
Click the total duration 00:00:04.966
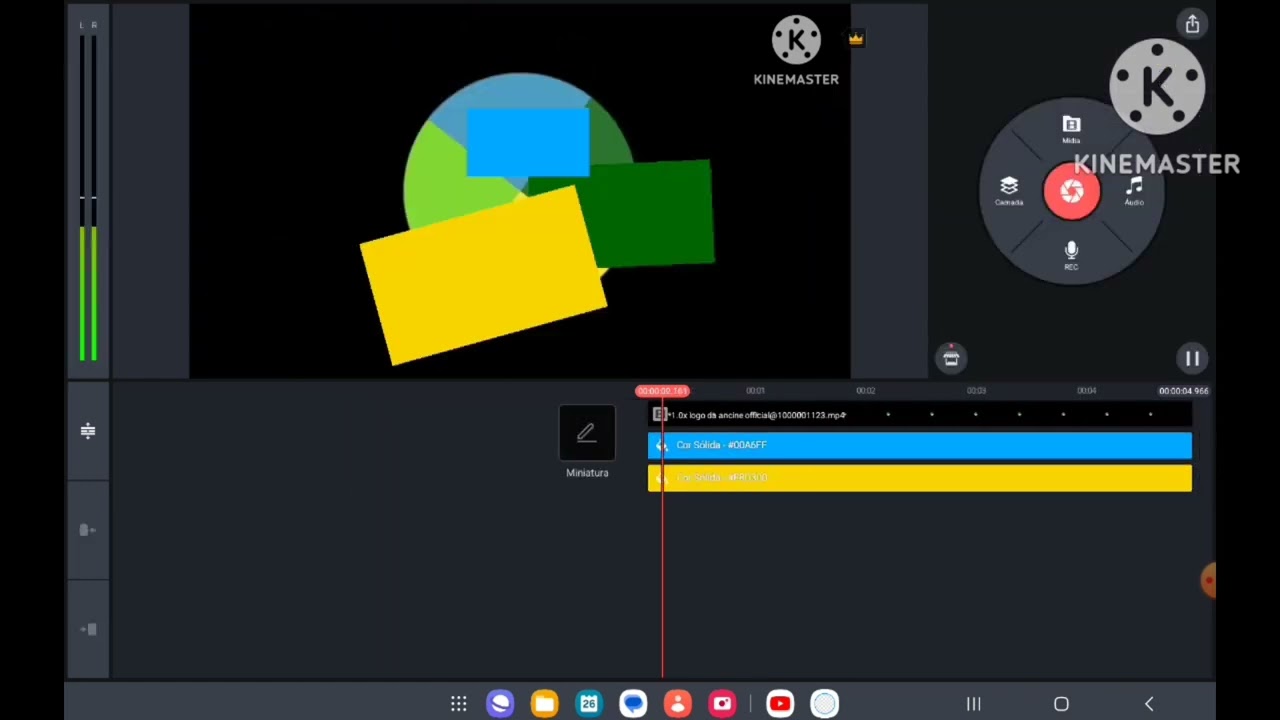[x=1183, y=391]
